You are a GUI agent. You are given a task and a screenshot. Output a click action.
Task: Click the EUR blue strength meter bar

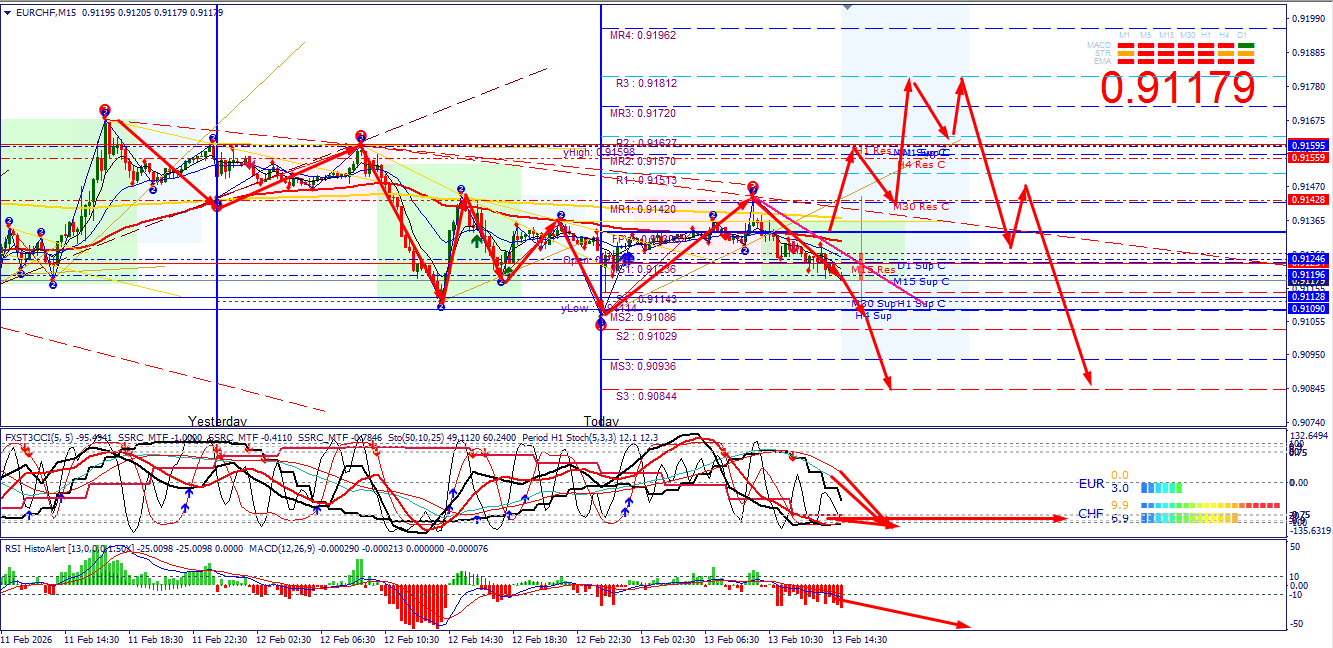1161,488
